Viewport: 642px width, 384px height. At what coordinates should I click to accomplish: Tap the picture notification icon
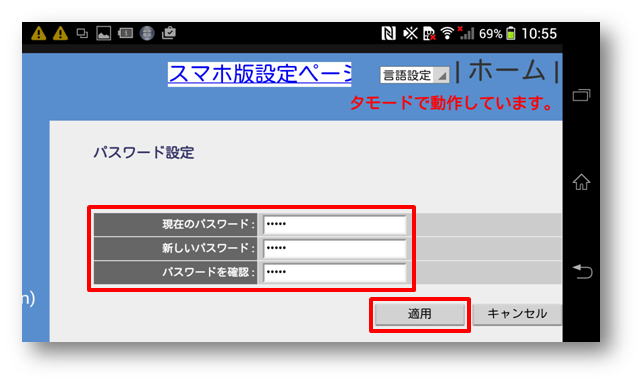pyautogui.click(x=104, y=33)
